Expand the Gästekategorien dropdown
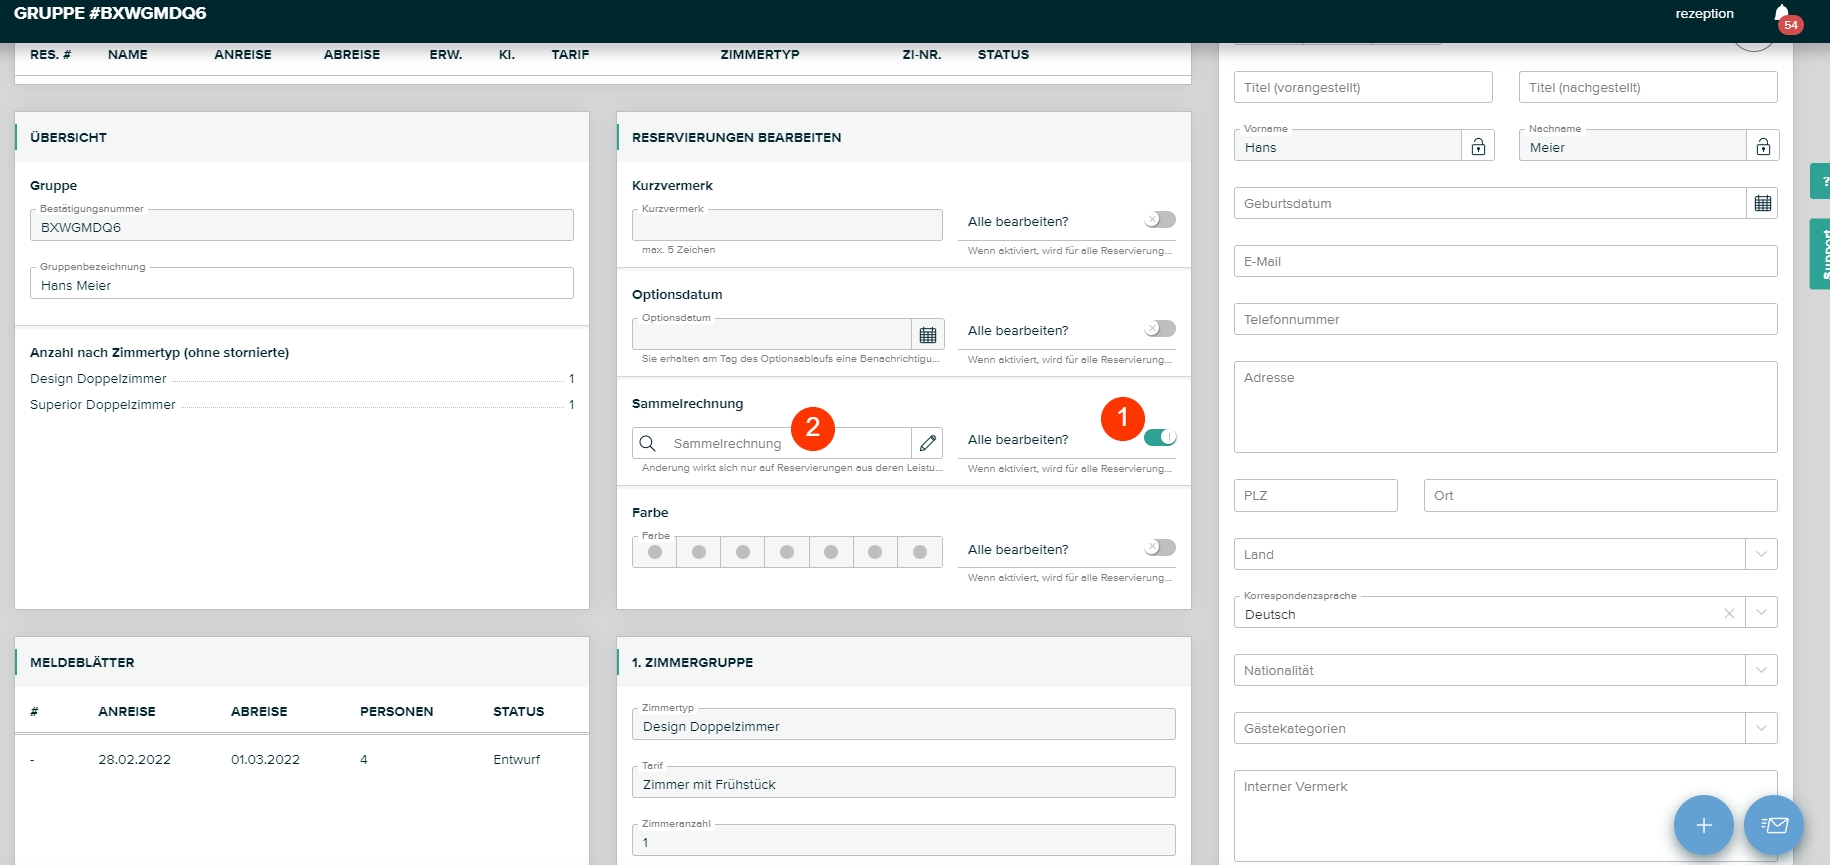 click(1761, 728)
